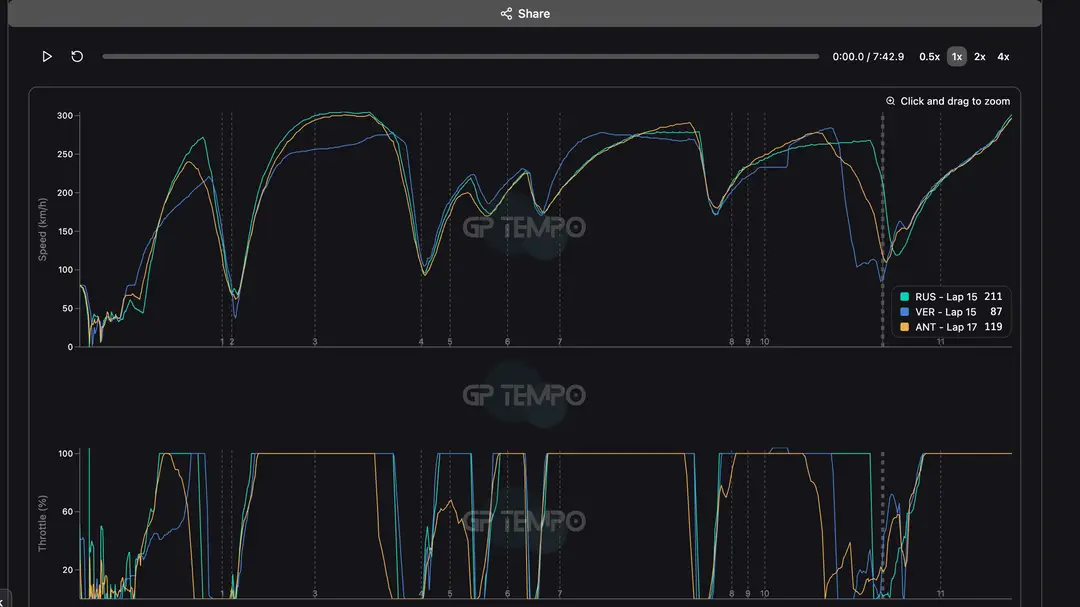The image size is (1080, 607).
Task: Click the zoom magnifier icon
Action: point(891,101)
